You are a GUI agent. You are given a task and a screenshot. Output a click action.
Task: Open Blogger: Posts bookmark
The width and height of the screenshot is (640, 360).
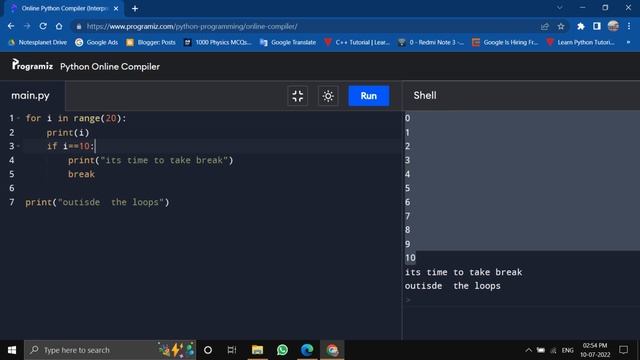[151, 42]
